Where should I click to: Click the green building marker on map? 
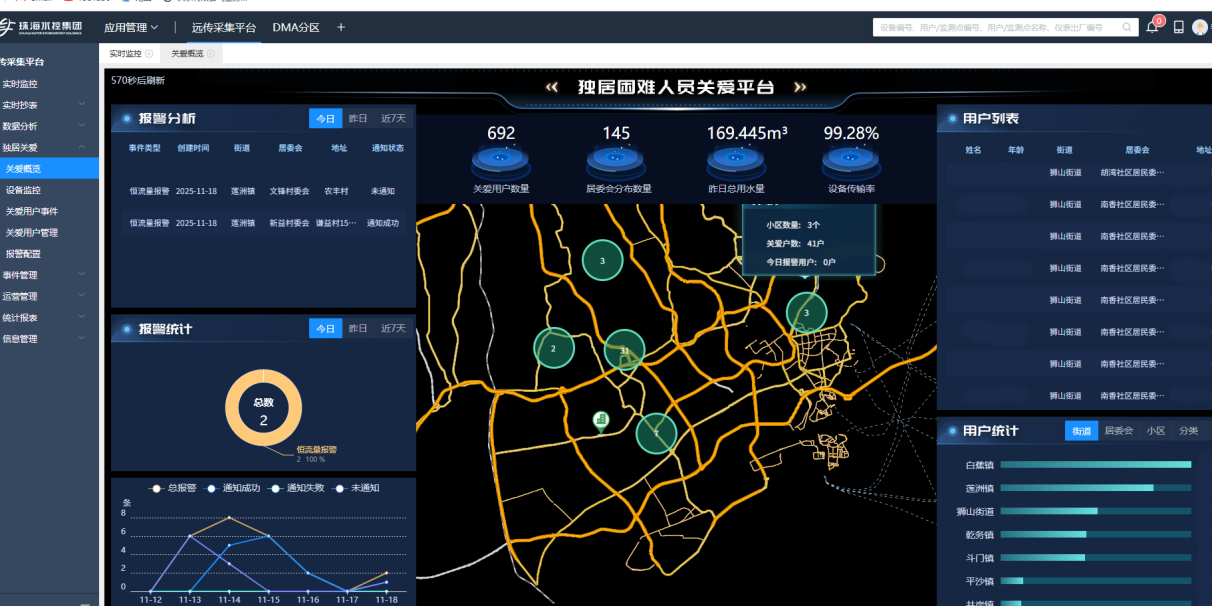(x=601, y=421)
